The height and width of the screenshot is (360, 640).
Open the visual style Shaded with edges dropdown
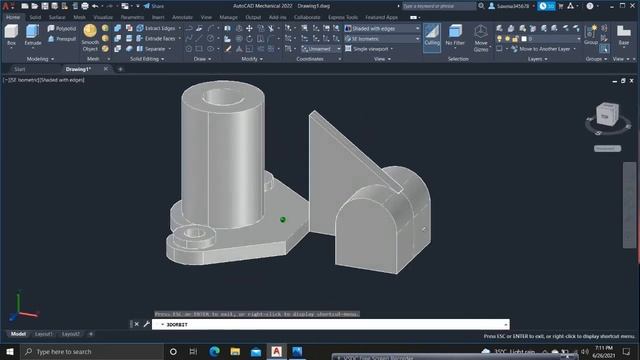pos(382,28)
